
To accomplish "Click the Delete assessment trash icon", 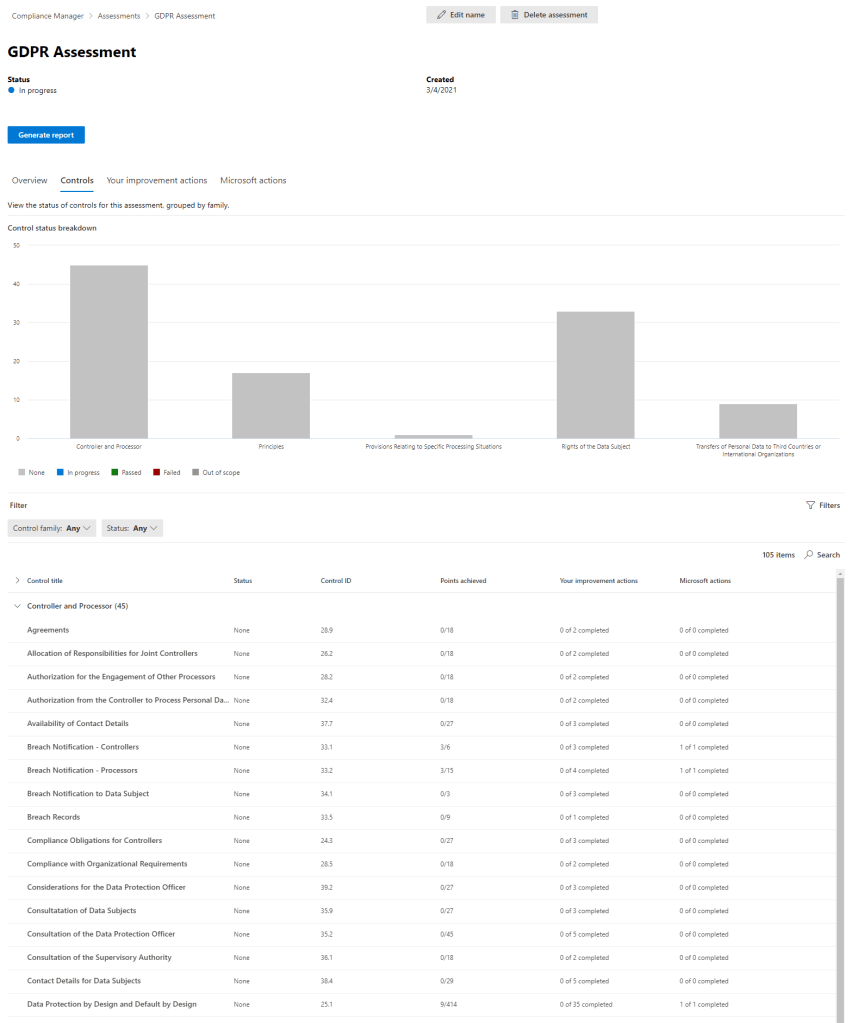I will (x=514, y=15).
